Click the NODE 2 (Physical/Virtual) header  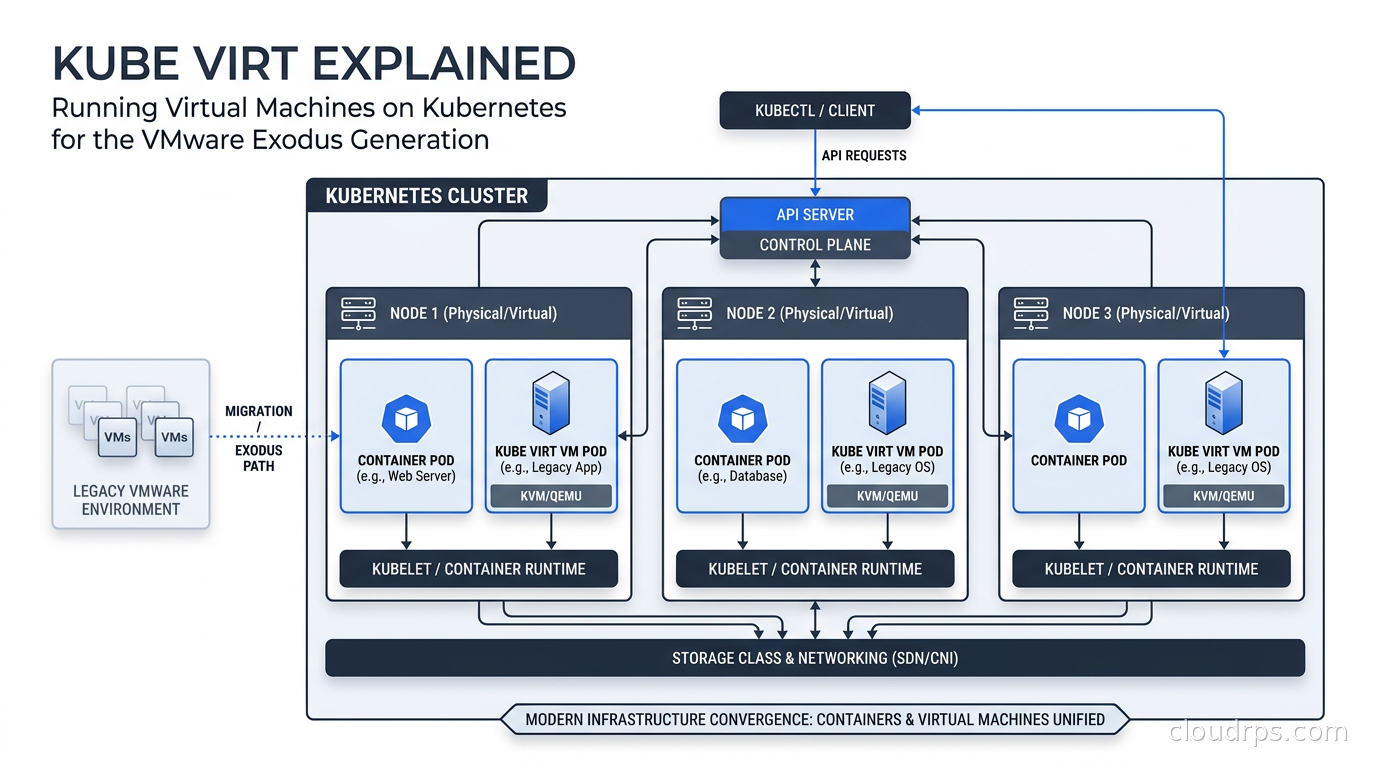[x=815, y=313]
